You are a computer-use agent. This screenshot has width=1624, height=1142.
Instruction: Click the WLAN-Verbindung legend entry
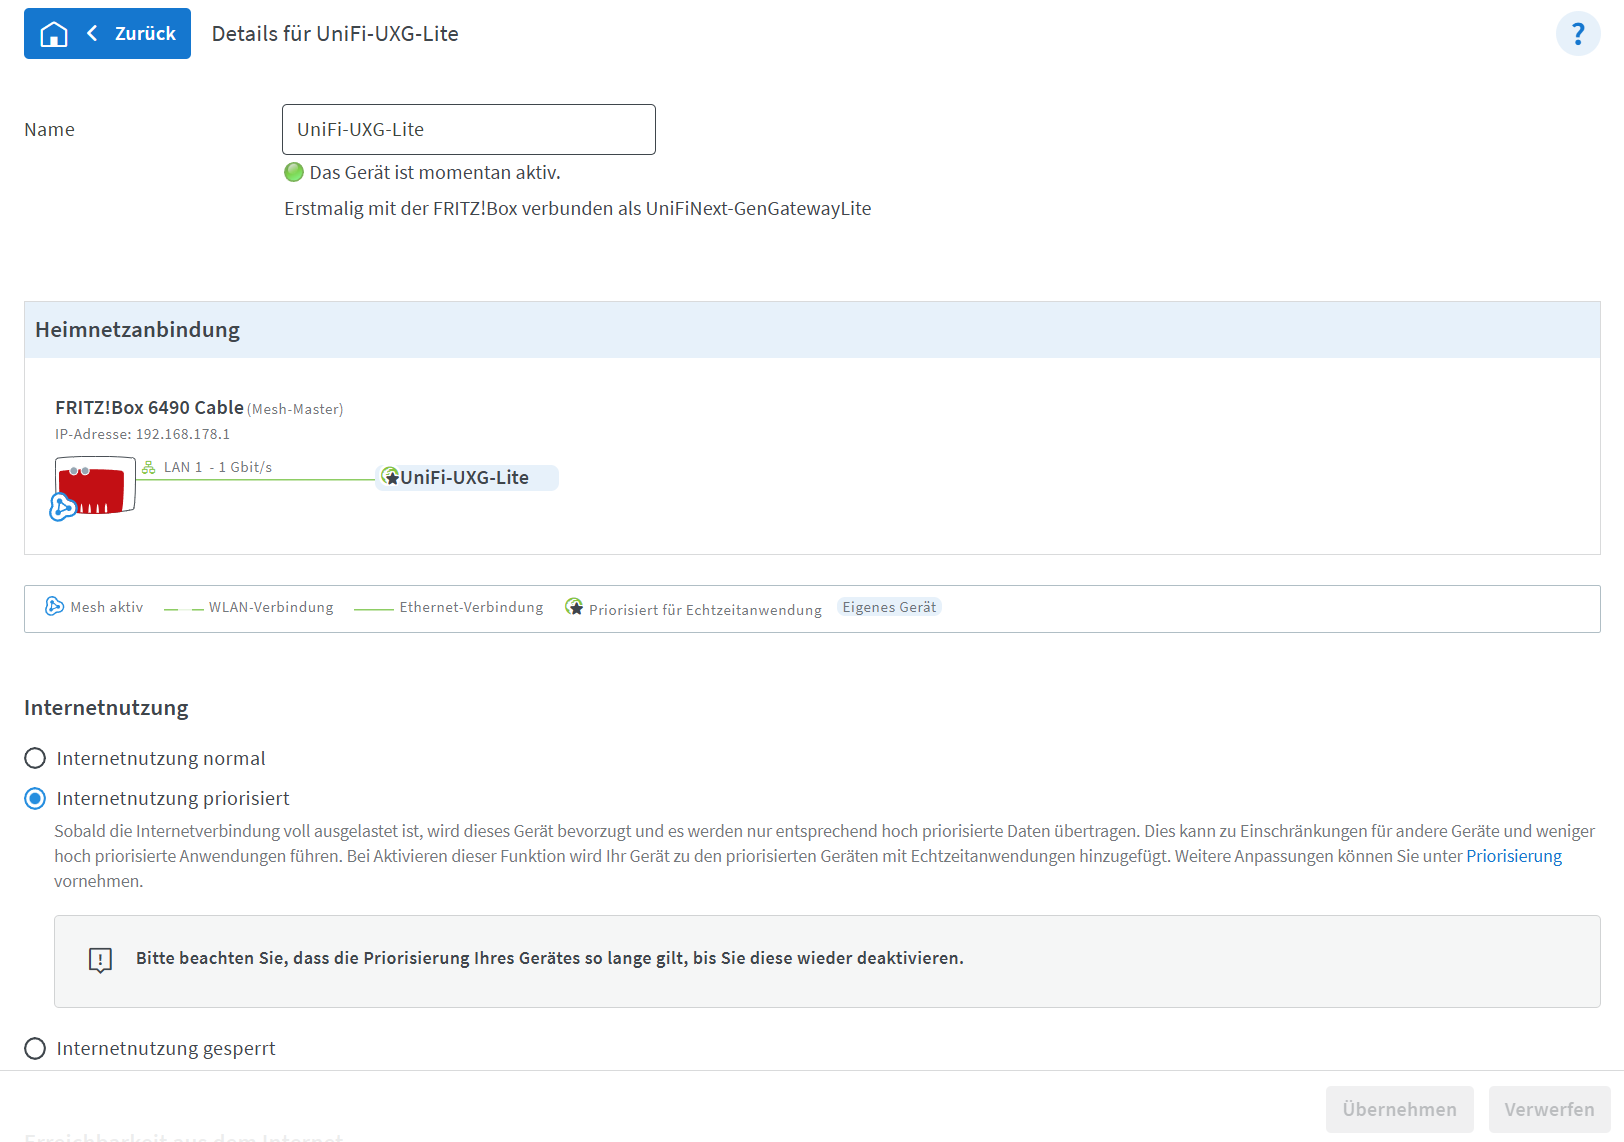click(x=249, y=607)
